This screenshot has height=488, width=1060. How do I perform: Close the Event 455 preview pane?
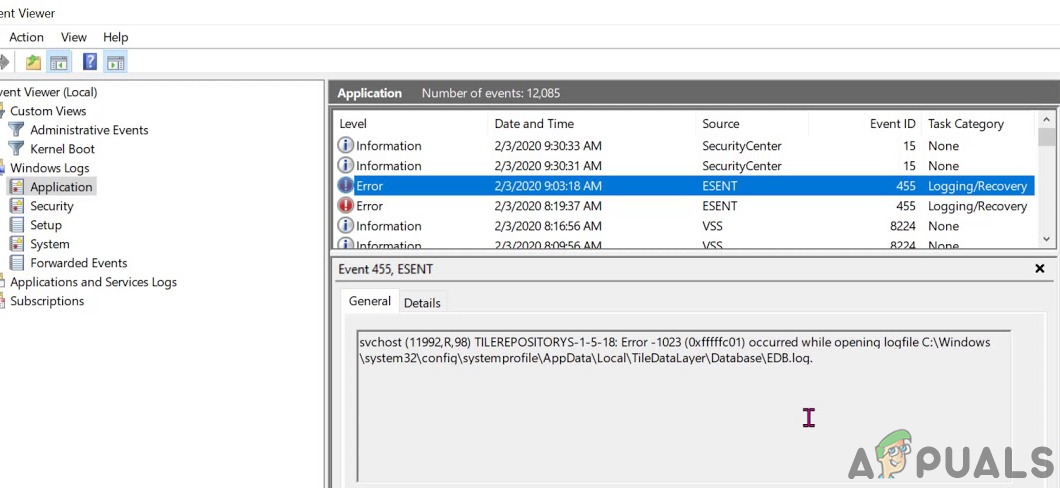pos(1039,269)
